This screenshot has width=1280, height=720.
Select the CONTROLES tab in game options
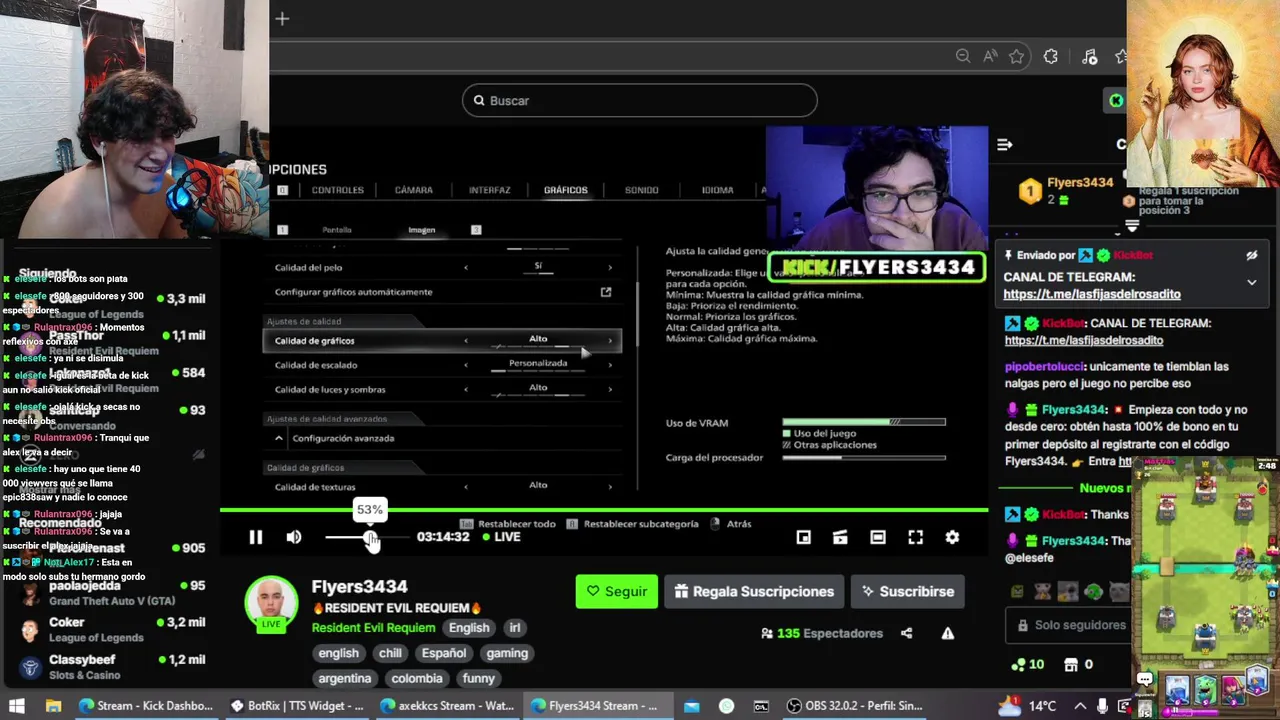(337, 190)
